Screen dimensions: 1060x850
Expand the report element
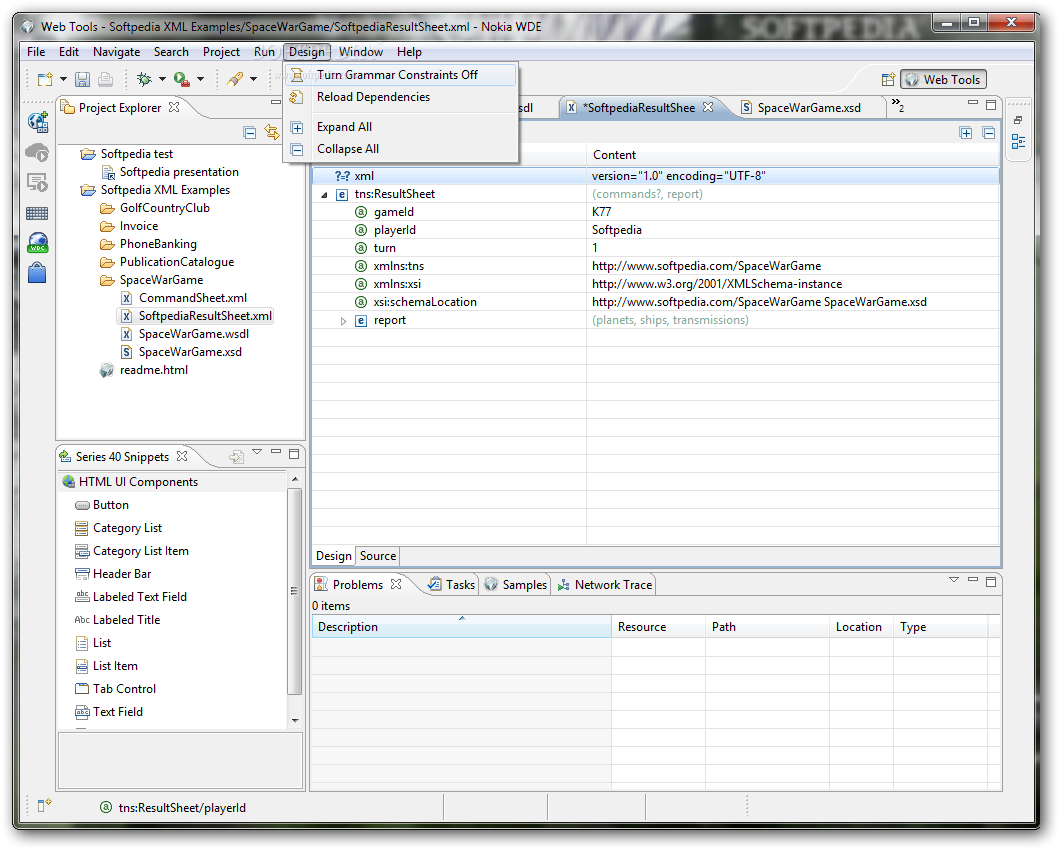click(343, 321)
